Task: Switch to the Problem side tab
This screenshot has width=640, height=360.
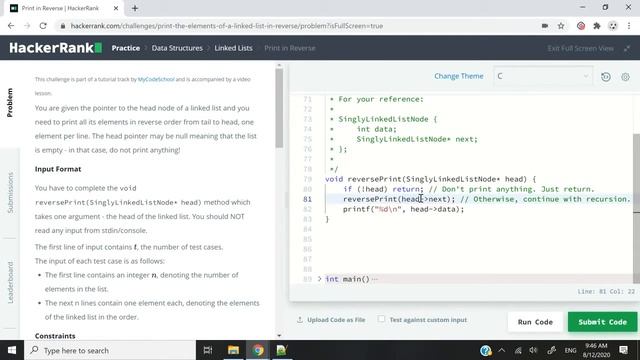Action: (x=10, y=102)
